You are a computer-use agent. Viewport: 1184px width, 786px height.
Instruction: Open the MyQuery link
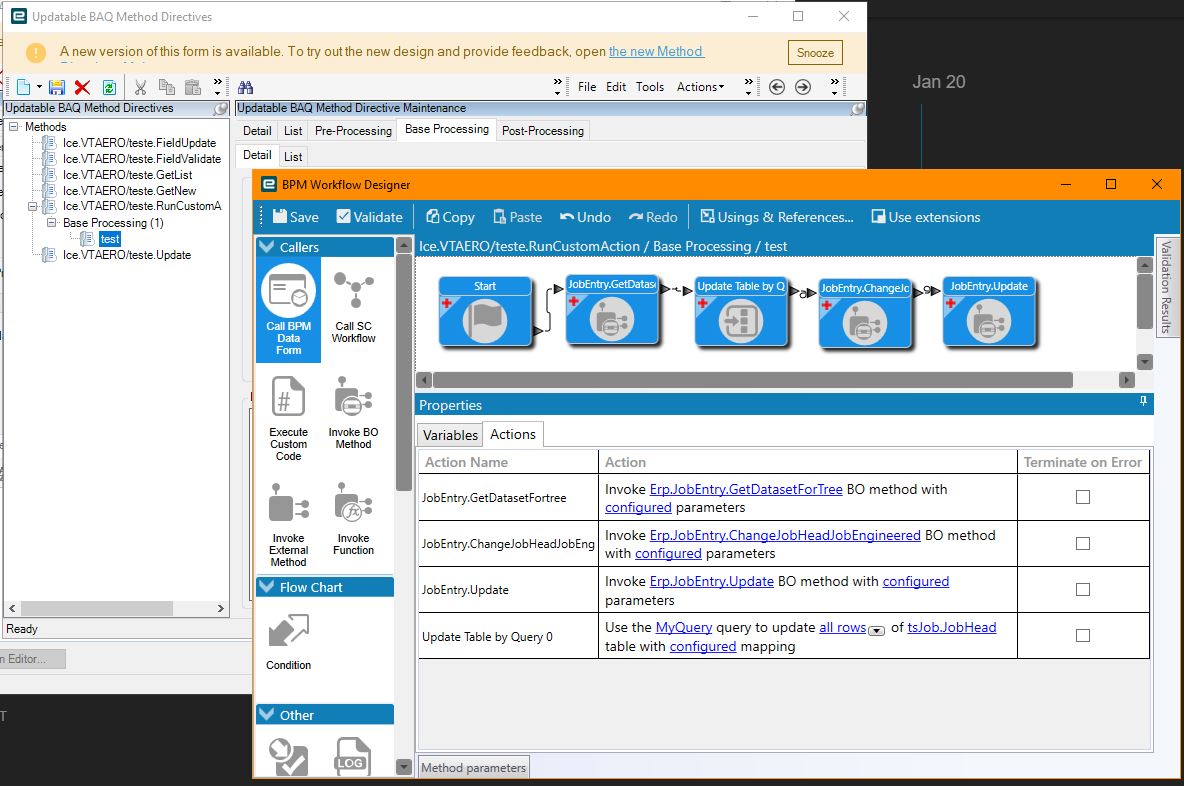(683, 627)
